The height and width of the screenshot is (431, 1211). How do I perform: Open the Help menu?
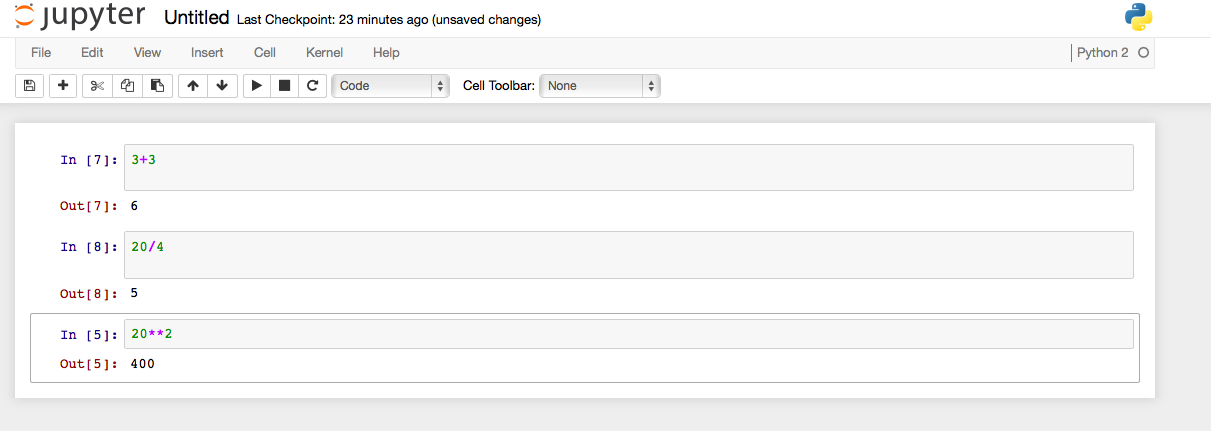(386, 53)
